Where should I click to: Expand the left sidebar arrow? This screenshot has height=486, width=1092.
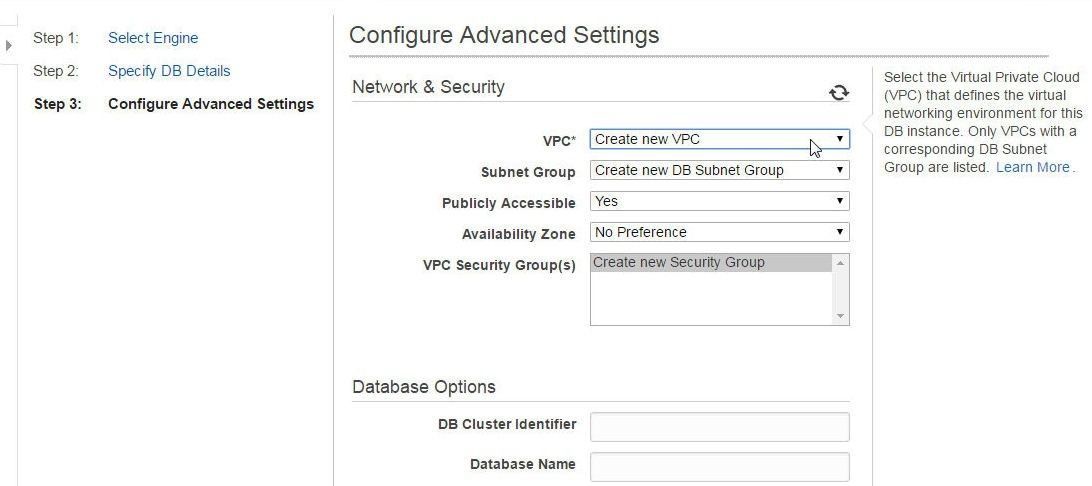click(8, 46)
